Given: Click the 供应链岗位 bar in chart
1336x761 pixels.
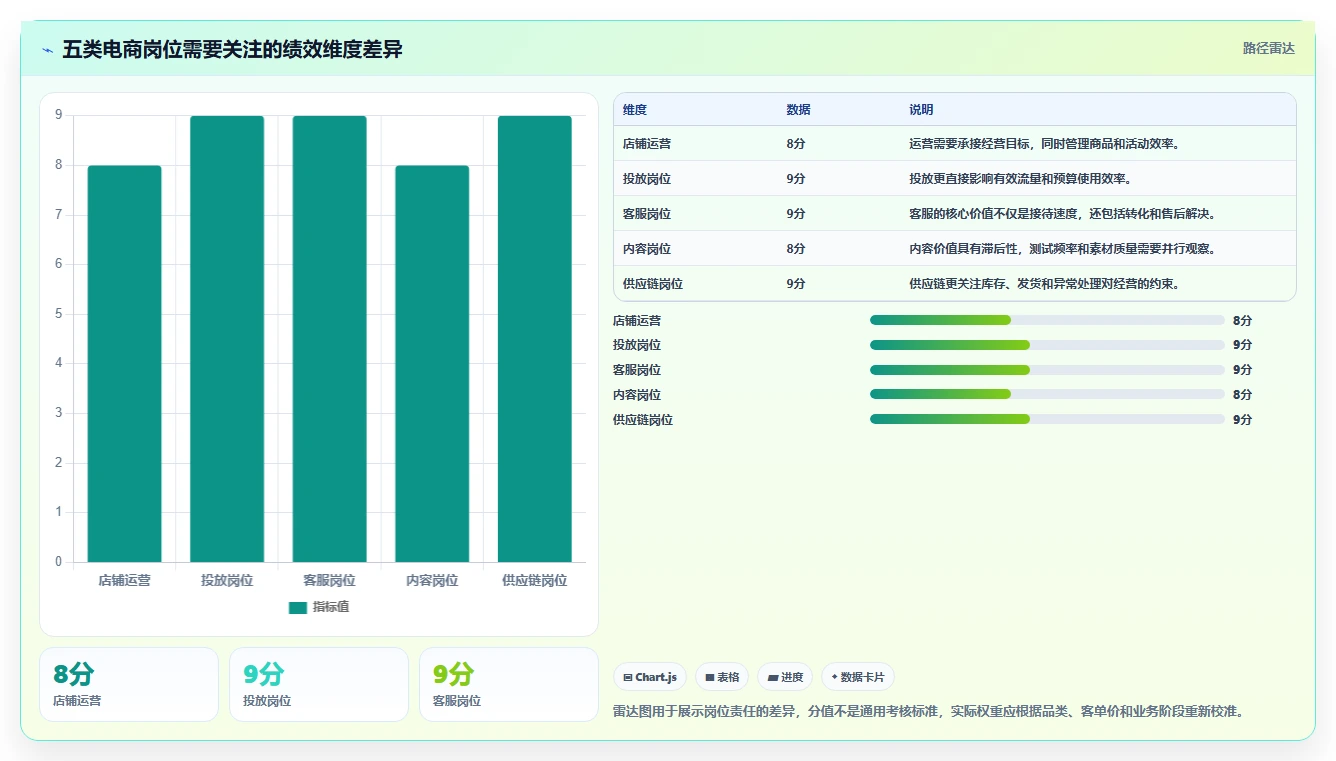Looking at the screenshot, I should click(534, 339).
